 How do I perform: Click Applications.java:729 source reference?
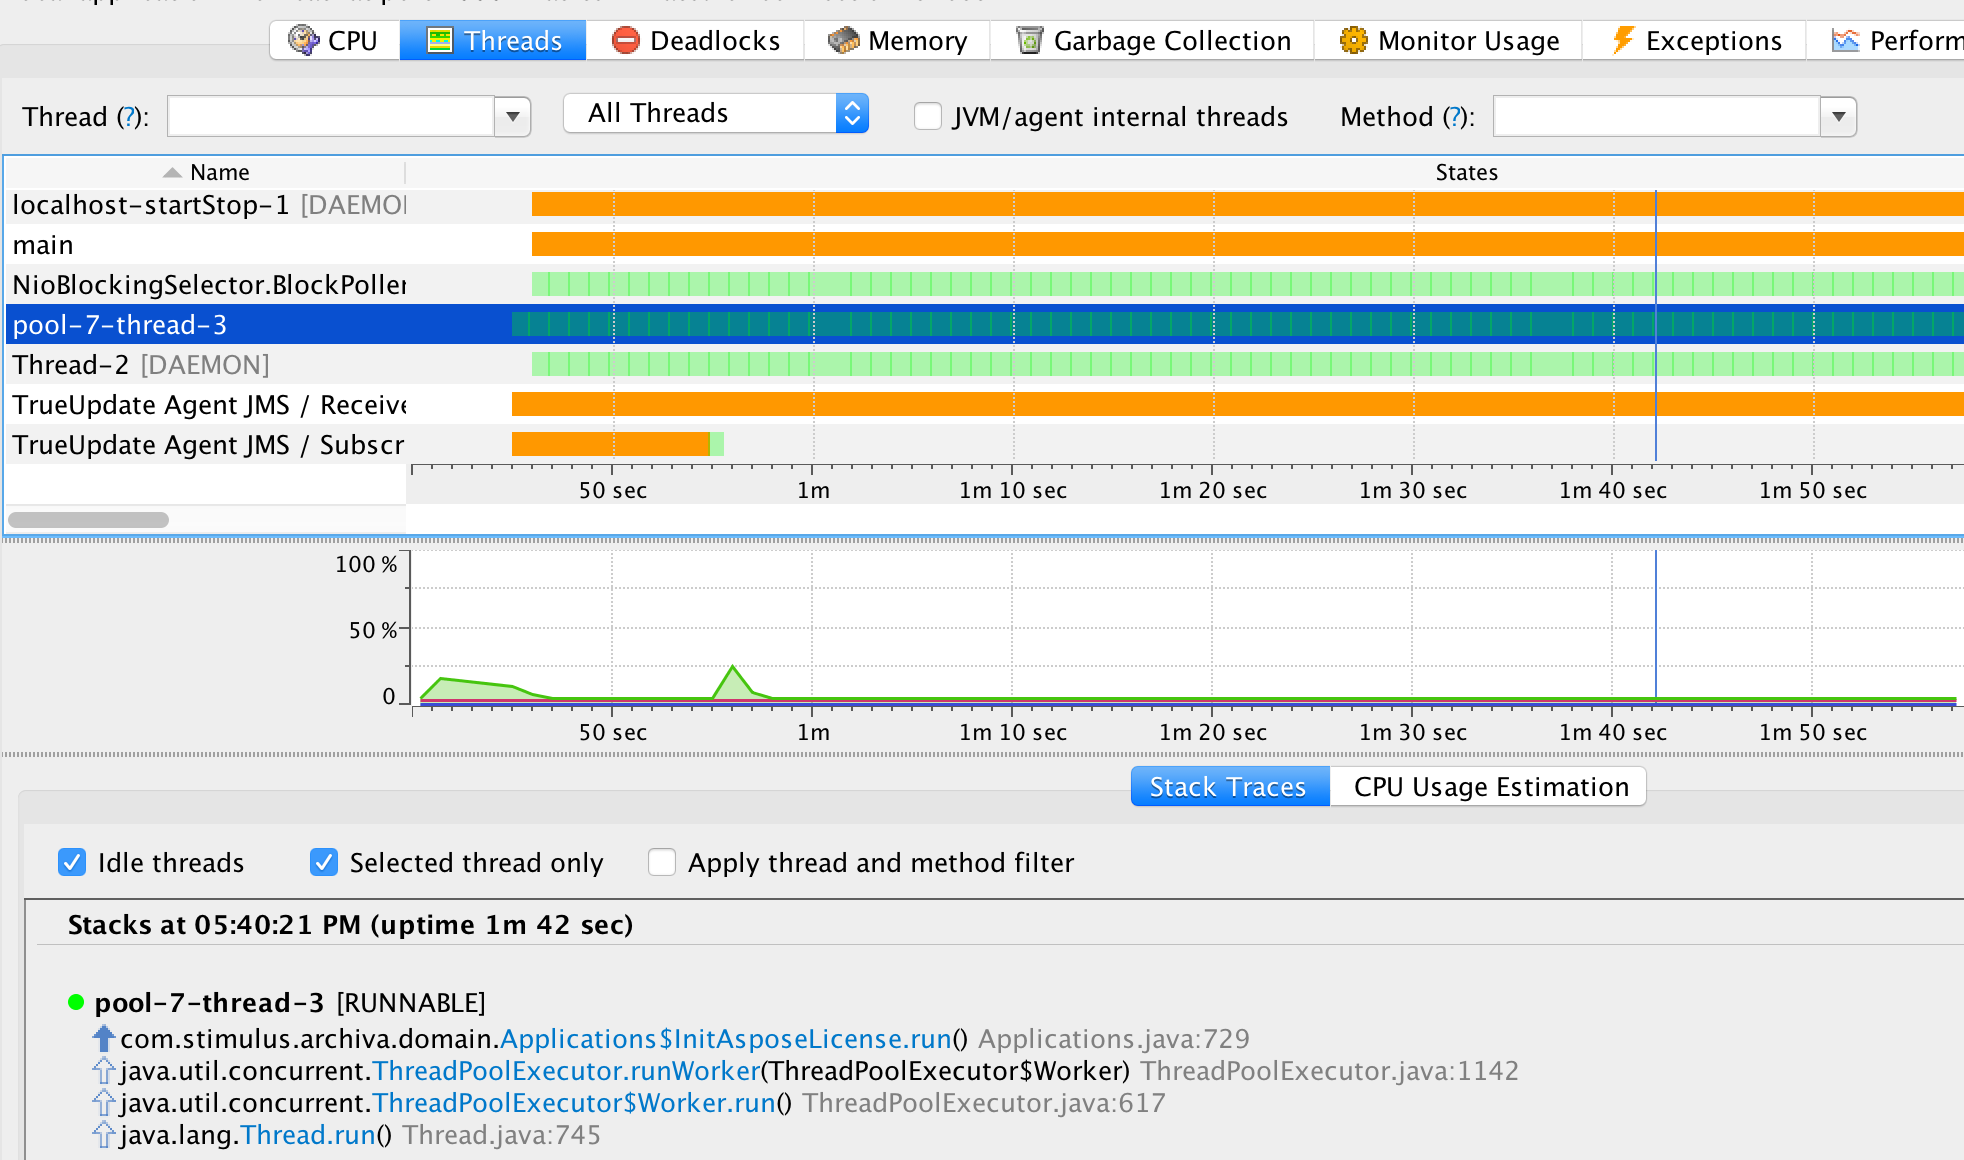(1114, 1039)
